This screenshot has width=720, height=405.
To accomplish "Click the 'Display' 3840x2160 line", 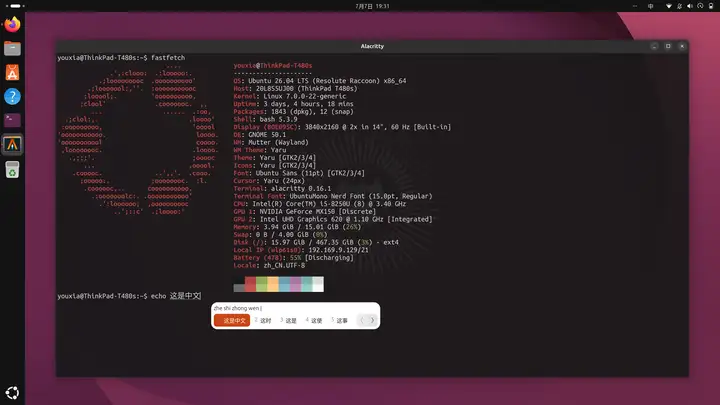I will pyautogui.click(x=342, y=127).
